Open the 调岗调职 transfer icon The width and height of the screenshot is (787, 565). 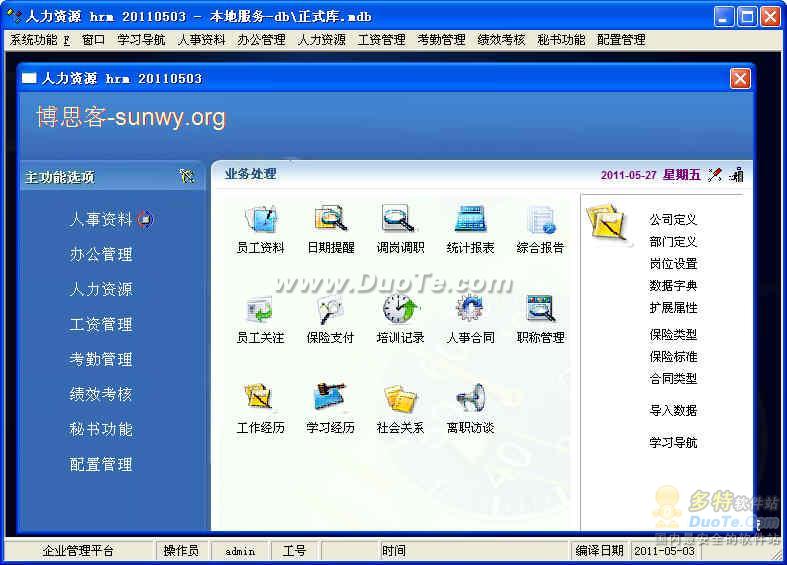tap(400, 219)
